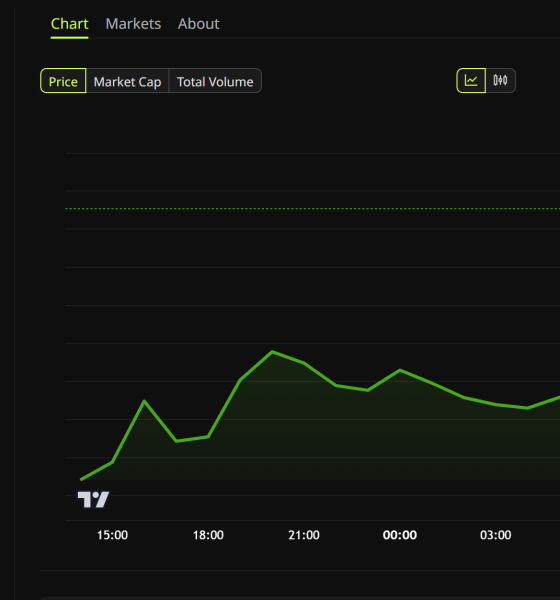
Task: Open the Chart tab
Action: click(70, 24)
